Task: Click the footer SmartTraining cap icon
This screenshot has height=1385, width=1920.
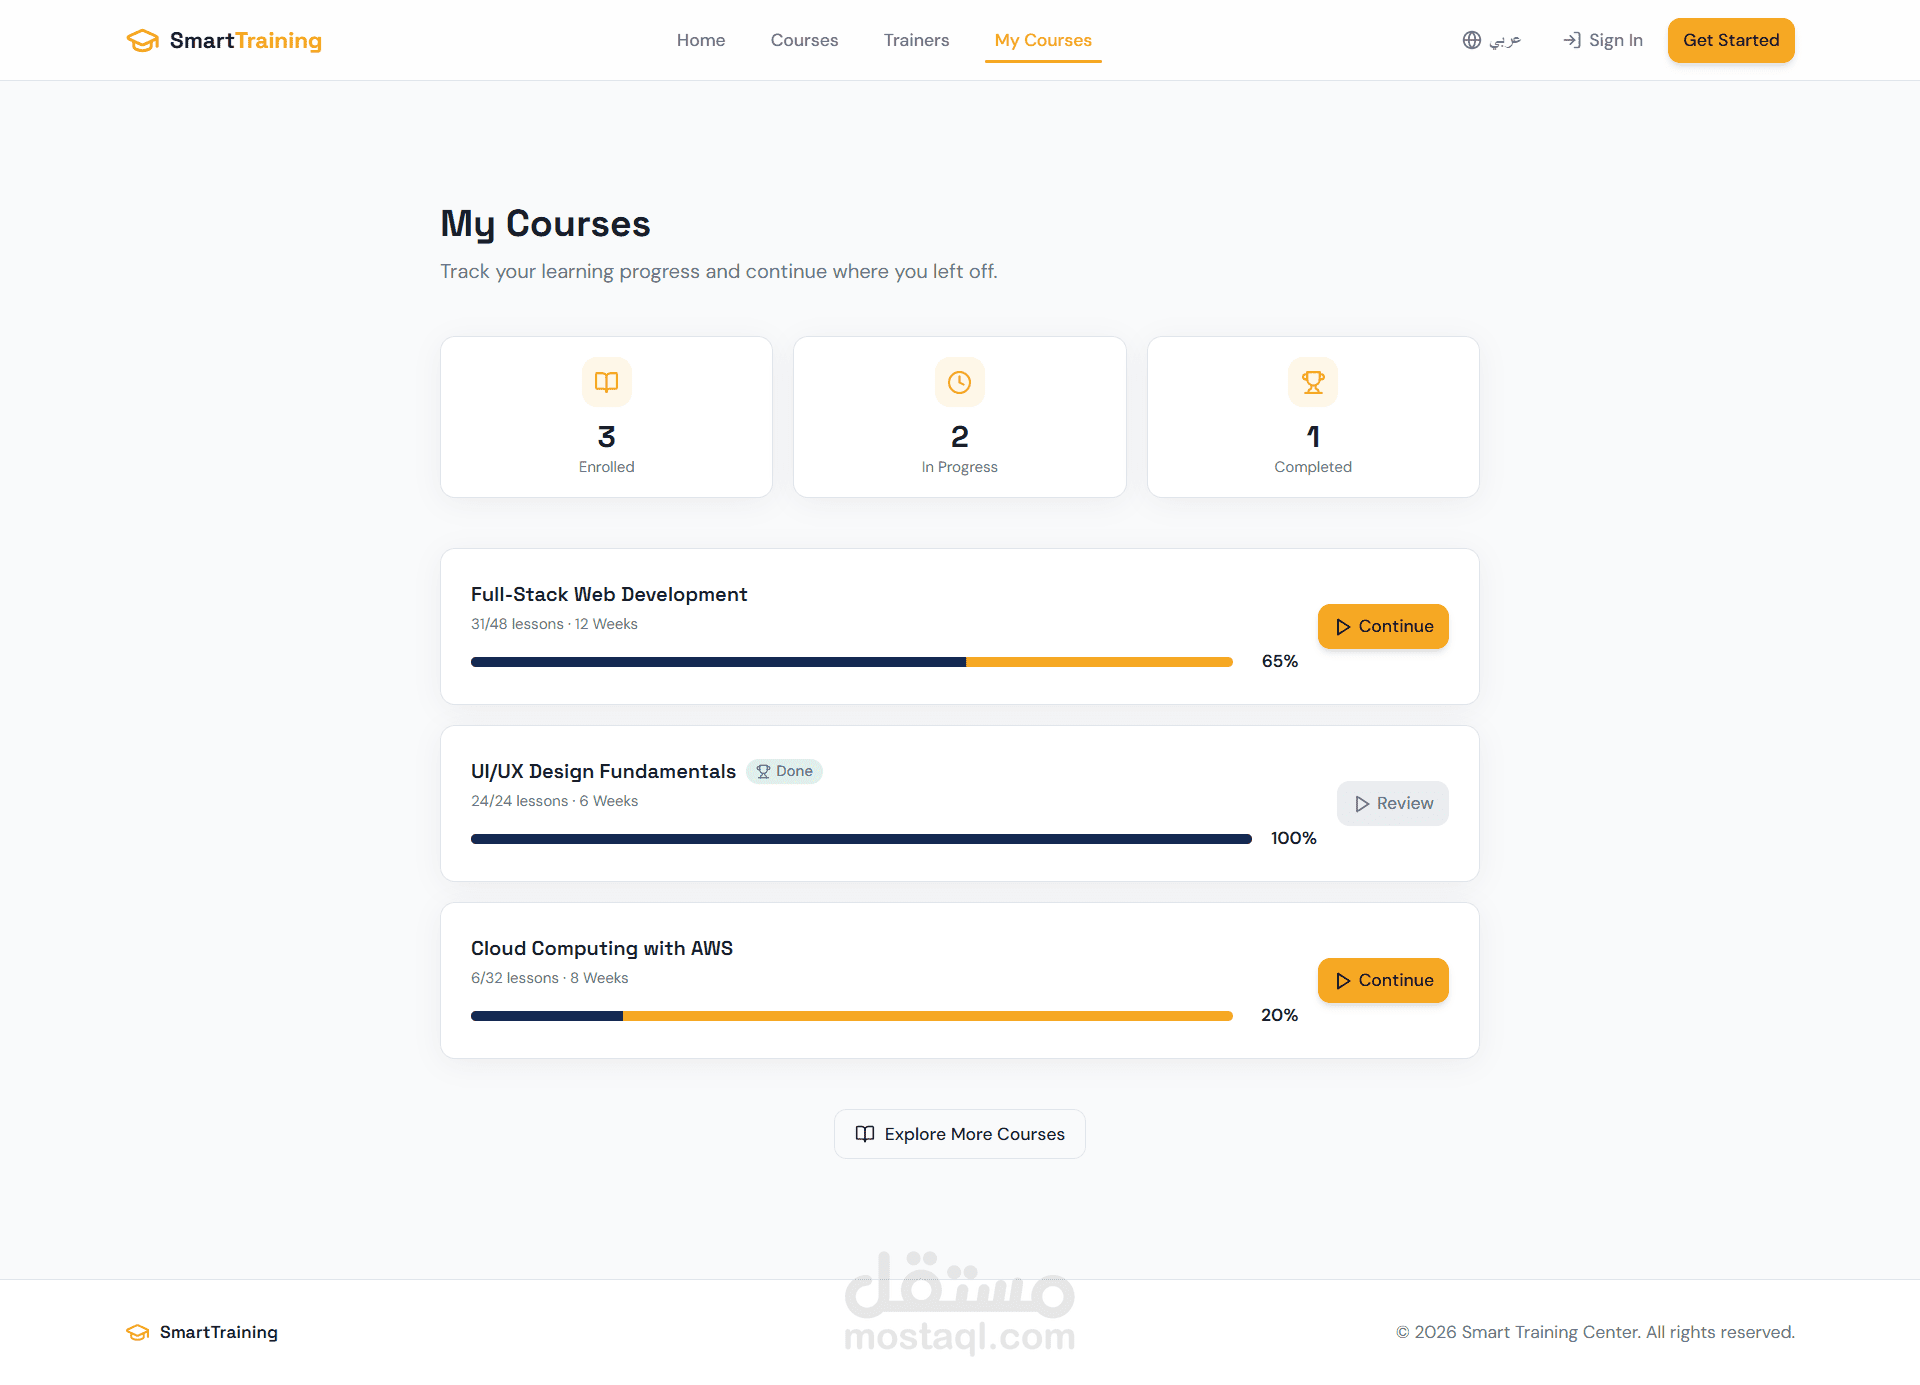Action: coord(138,1332)
